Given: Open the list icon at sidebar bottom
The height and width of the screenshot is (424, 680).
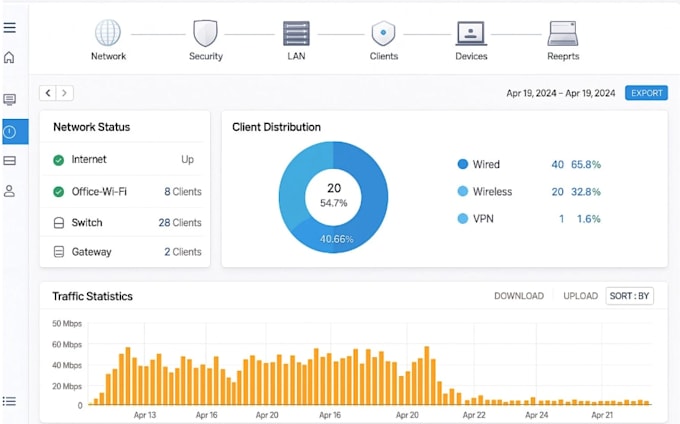Looking at the screenshot, I should point(9,401).
